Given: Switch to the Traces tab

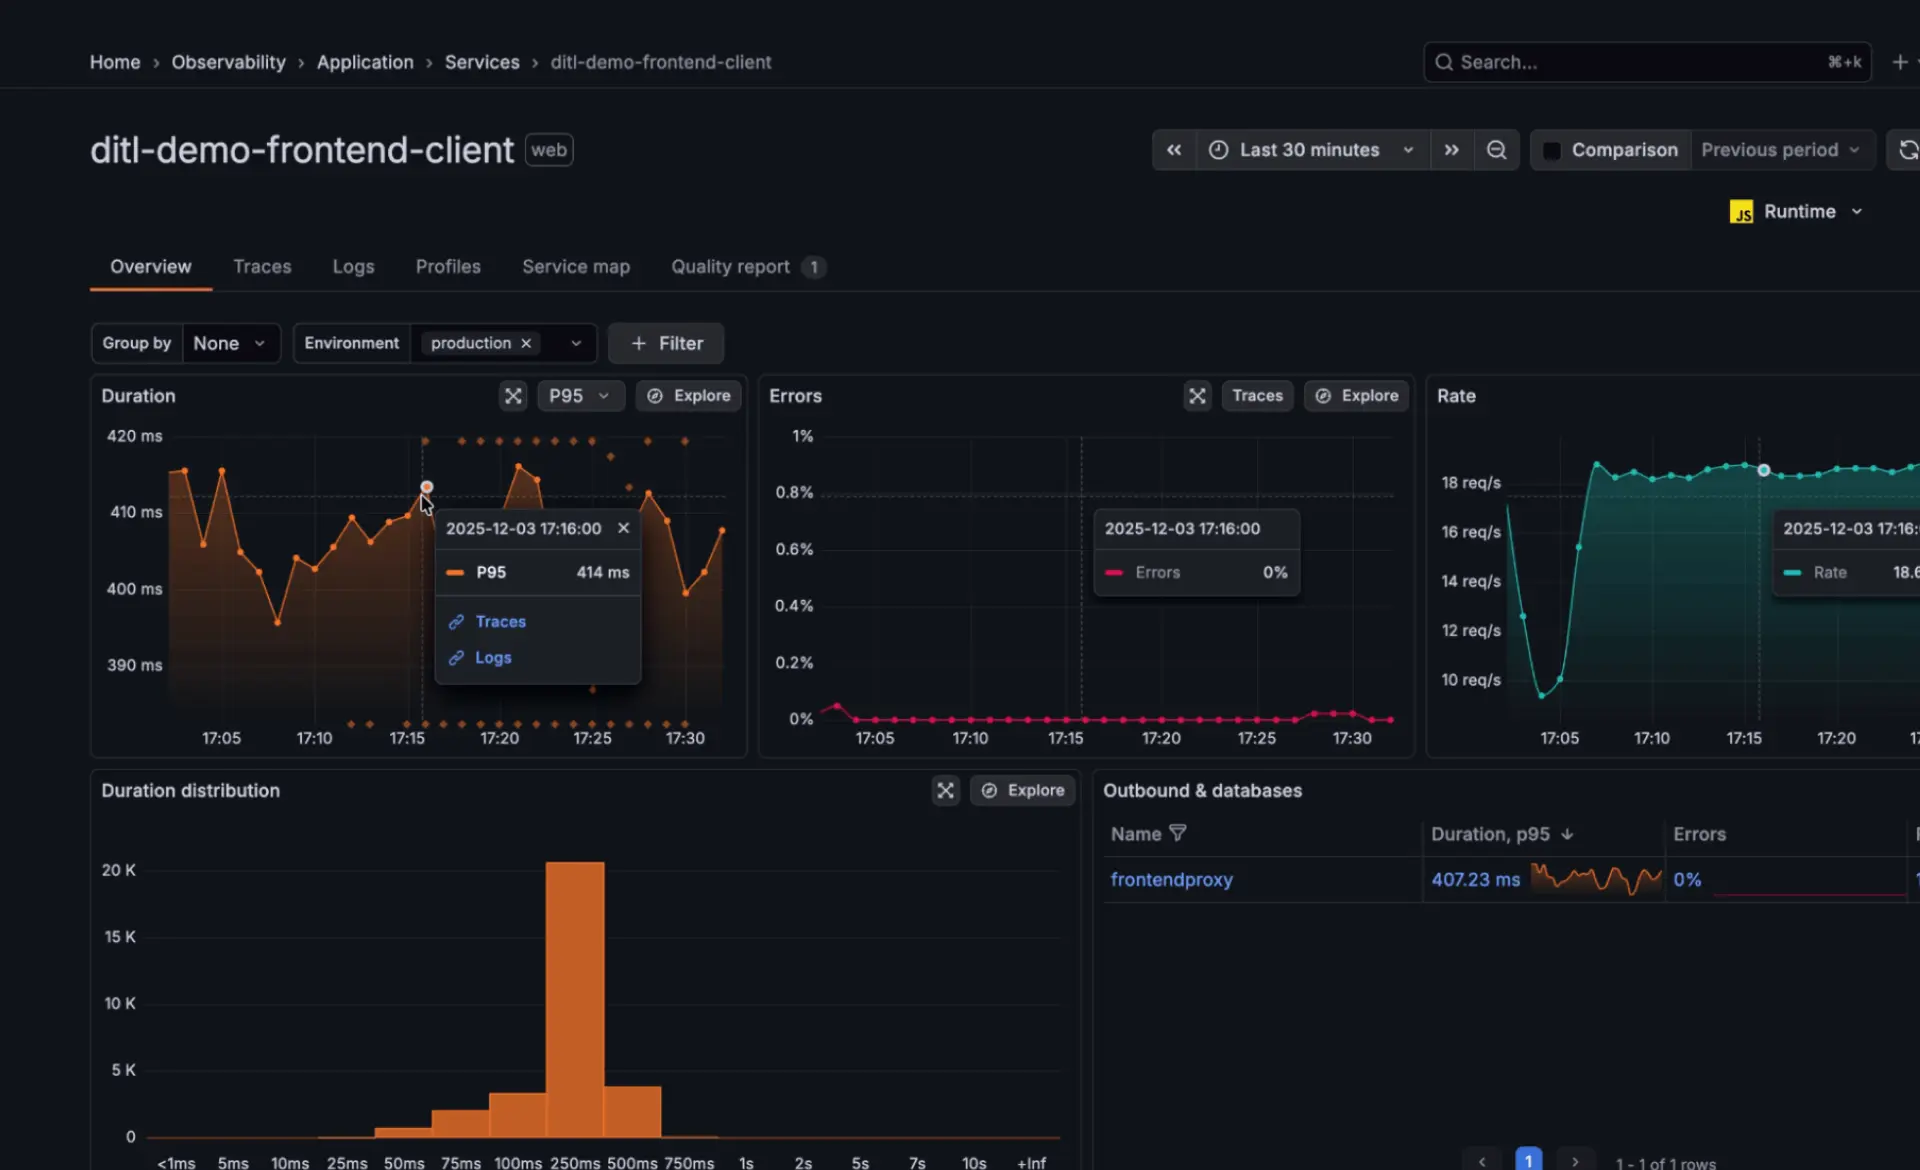Looking at the screenshot, I should (x=262, y=267).
